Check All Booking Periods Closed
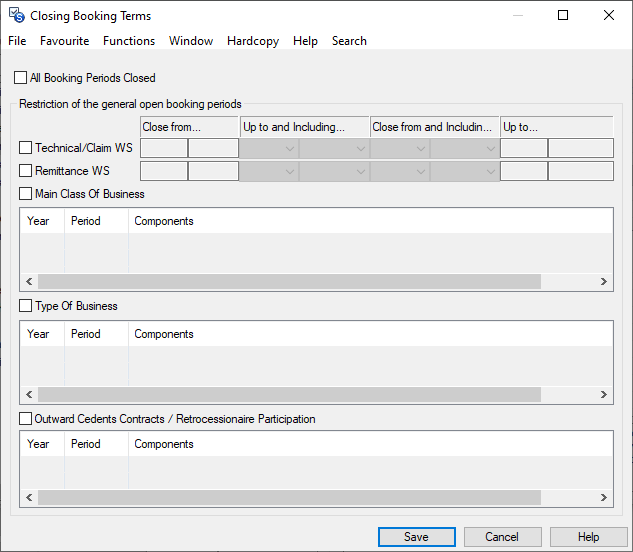Screen dimensions: 633x552 (21, 78)
